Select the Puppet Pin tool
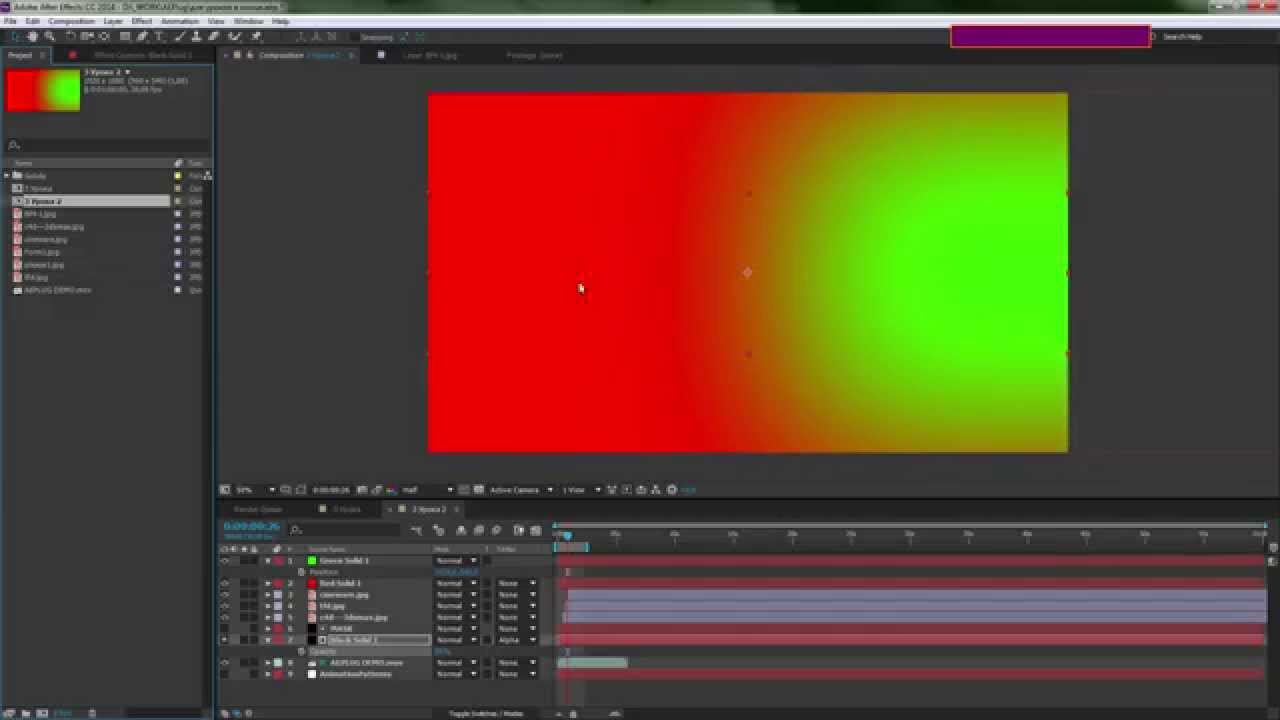Image resolution: width=1280 pixels, height=720 pixels. tap(256, 37)
